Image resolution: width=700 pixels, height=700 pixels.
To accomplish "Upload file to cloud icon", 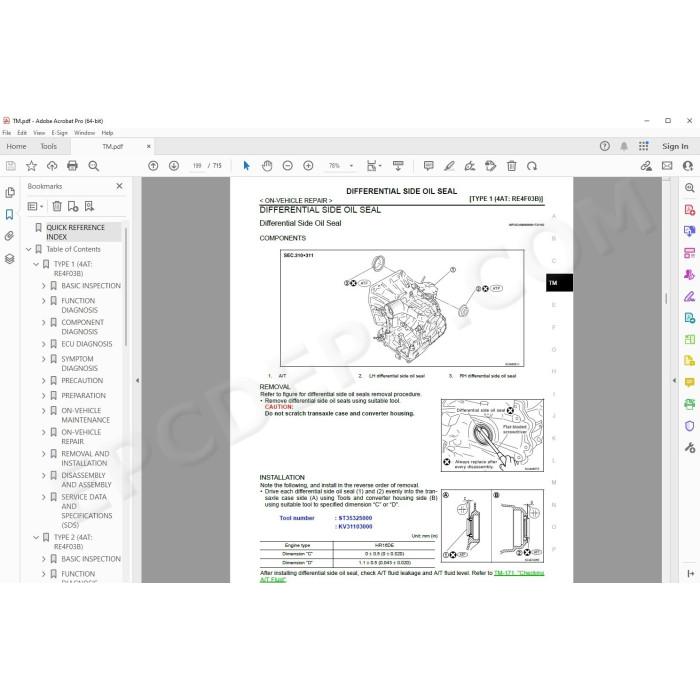I will click(52, 166).
